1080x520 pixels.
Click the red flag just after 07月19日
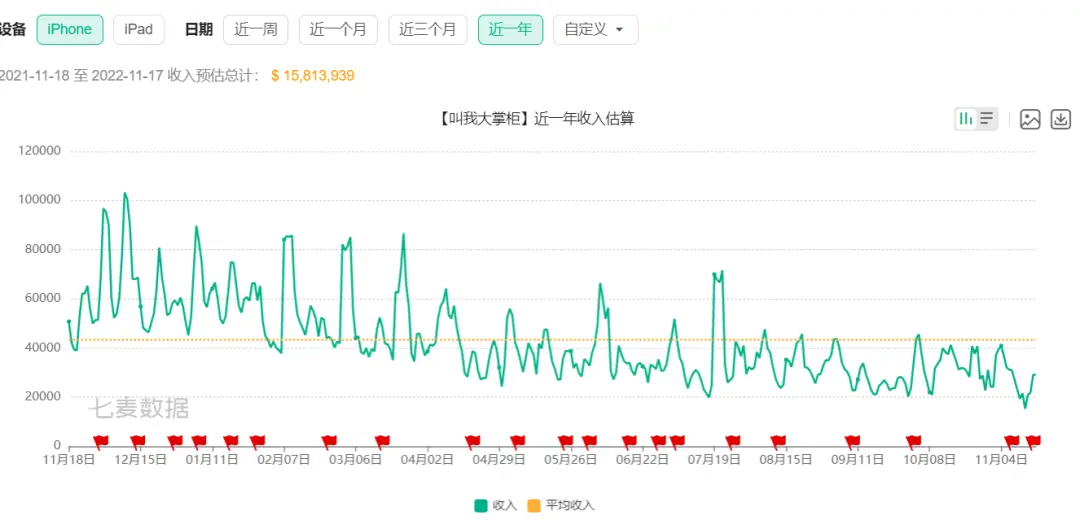click(732, 441)
